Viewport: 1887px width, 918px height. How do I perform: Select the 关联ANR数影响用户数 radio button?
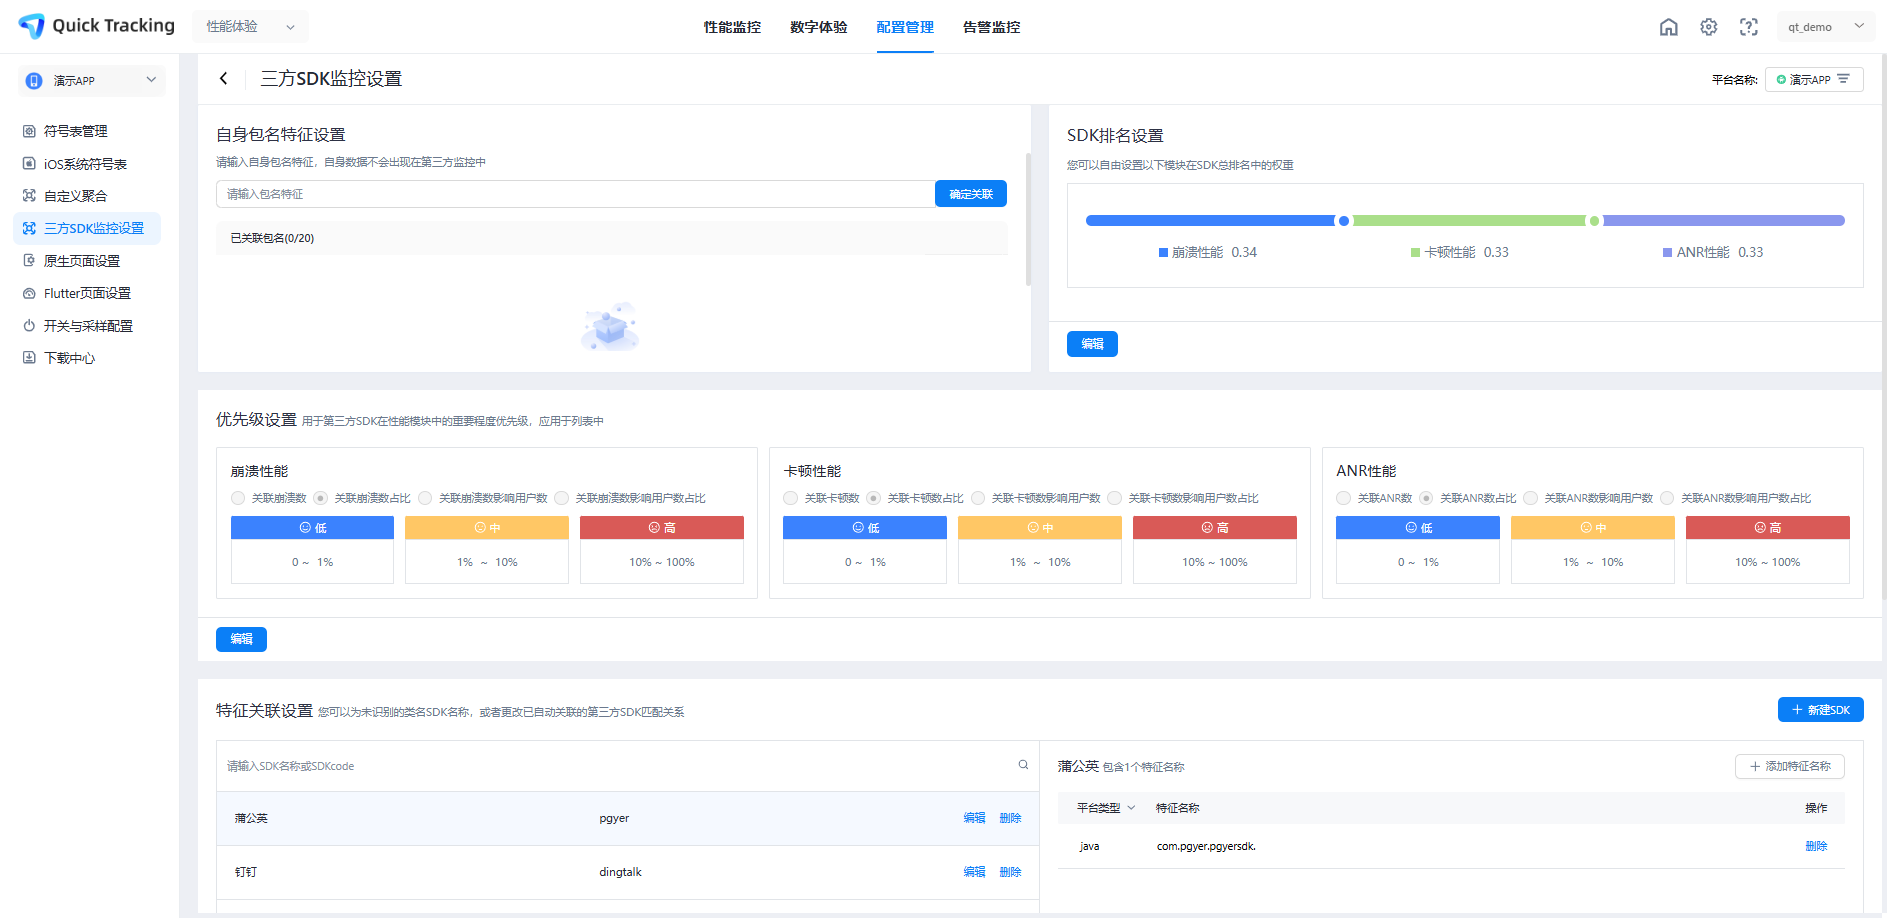pyautogui.click(x=1531, y=498)
